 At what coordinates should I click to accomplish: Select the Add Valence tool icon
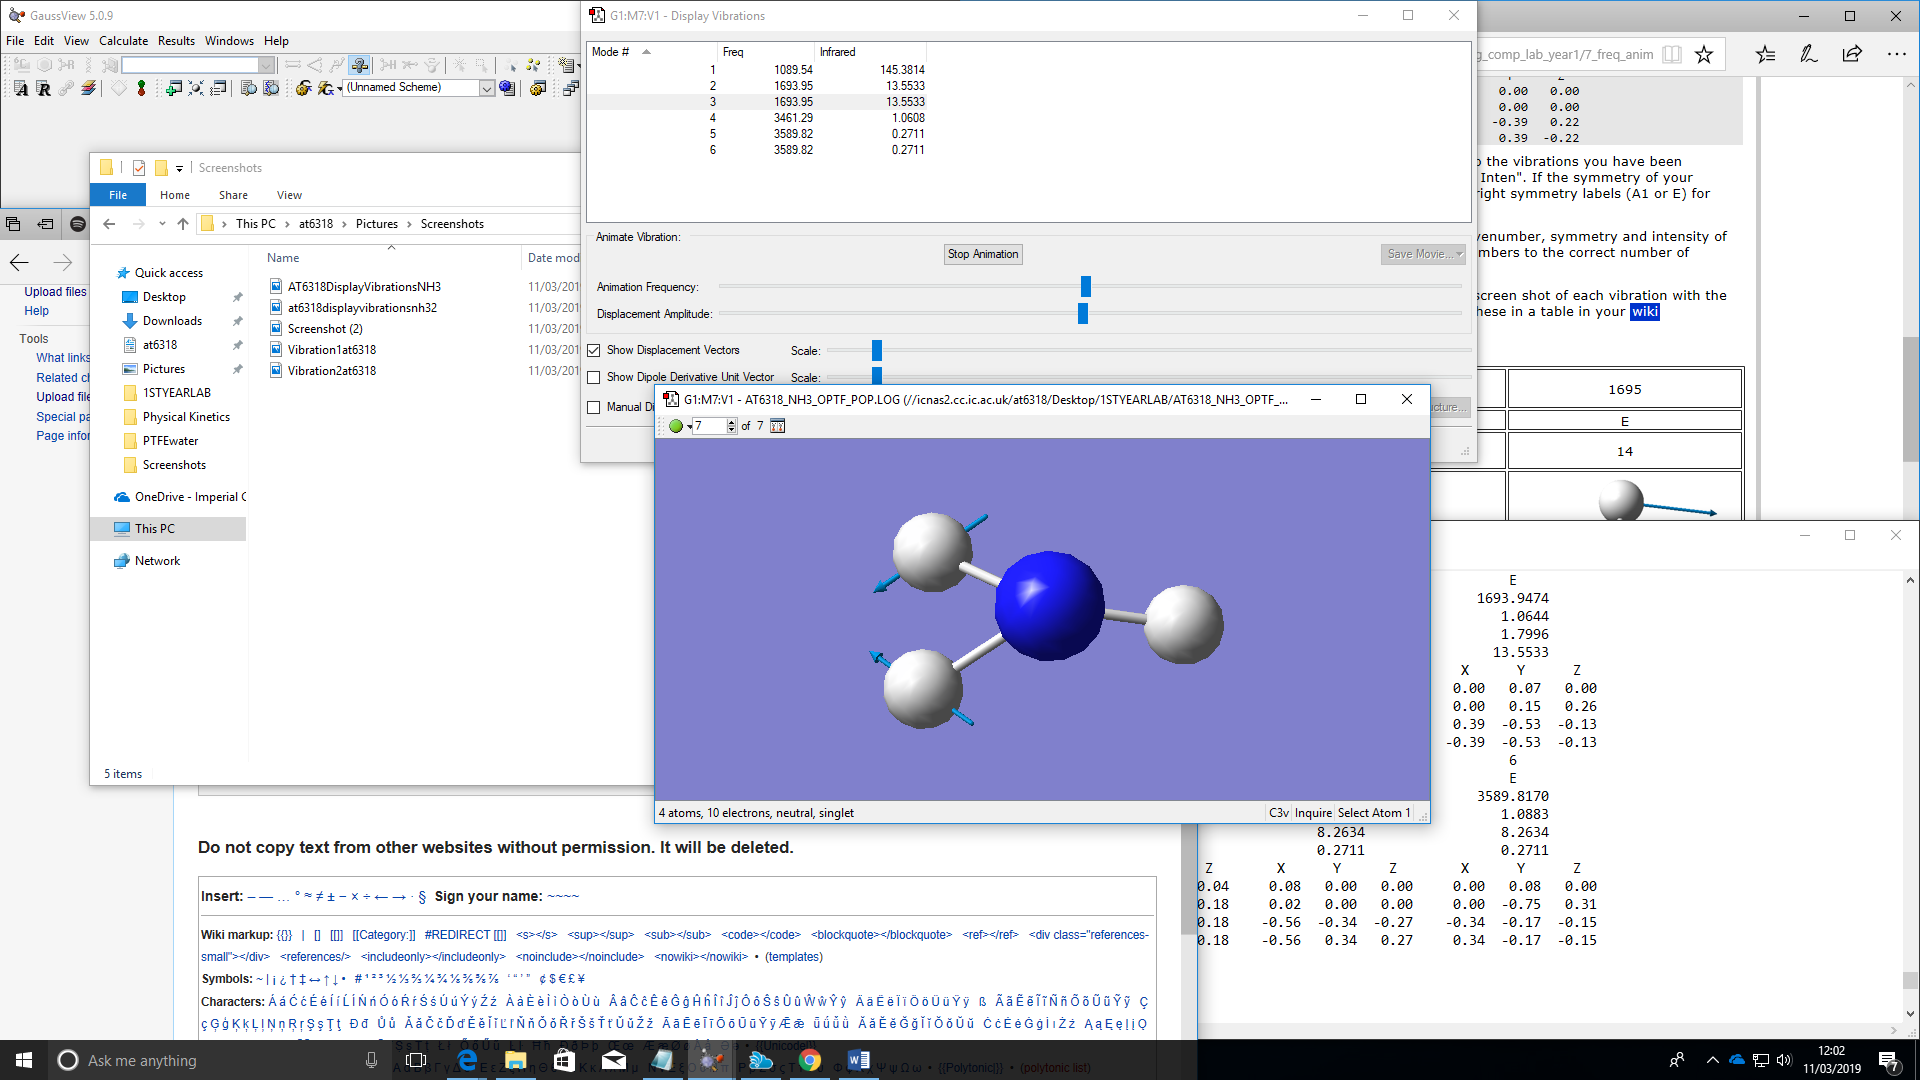click(x=387, y=64)
